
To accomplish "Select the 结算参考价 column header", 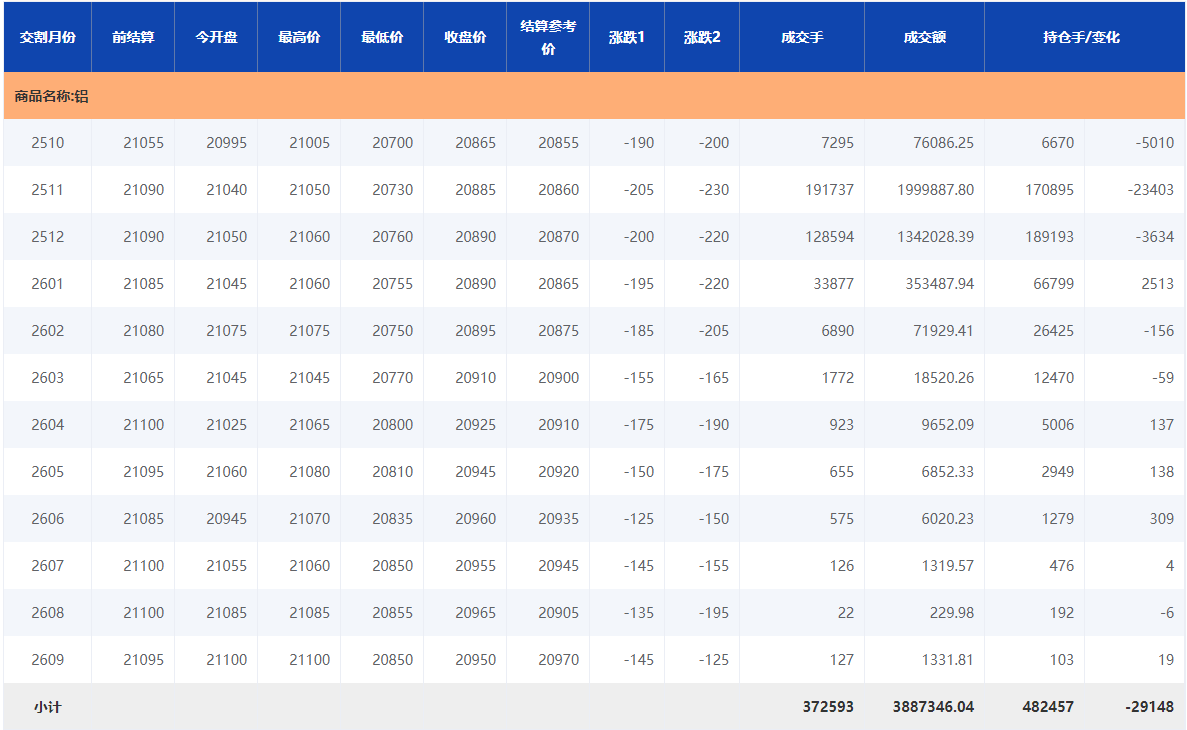I will (x=548, y=37).
